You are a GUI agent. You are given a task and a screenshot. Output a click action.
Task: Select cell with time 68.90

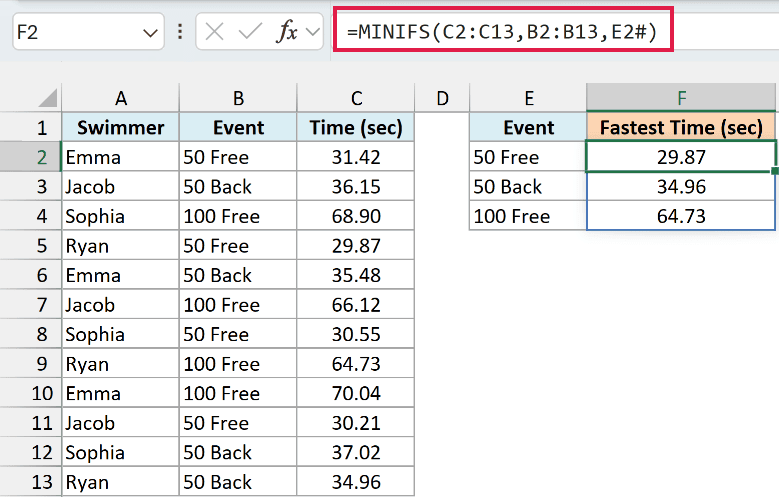[356, 216]
